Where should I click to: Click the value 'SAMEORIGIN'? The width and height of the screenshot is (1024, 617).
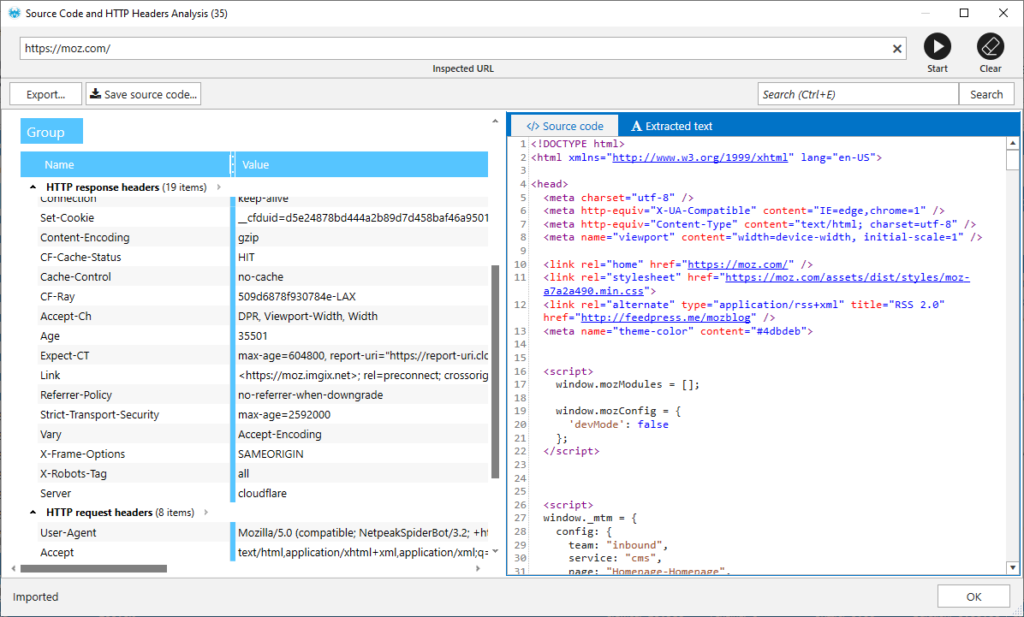(x=270, y=454)
